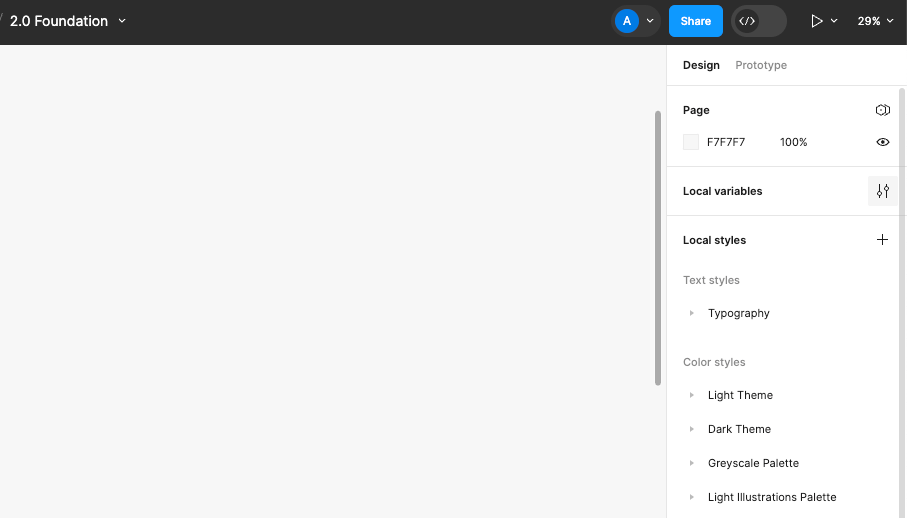
Task: Add a new local style with plus icon
Action: (x=882, y=239)
